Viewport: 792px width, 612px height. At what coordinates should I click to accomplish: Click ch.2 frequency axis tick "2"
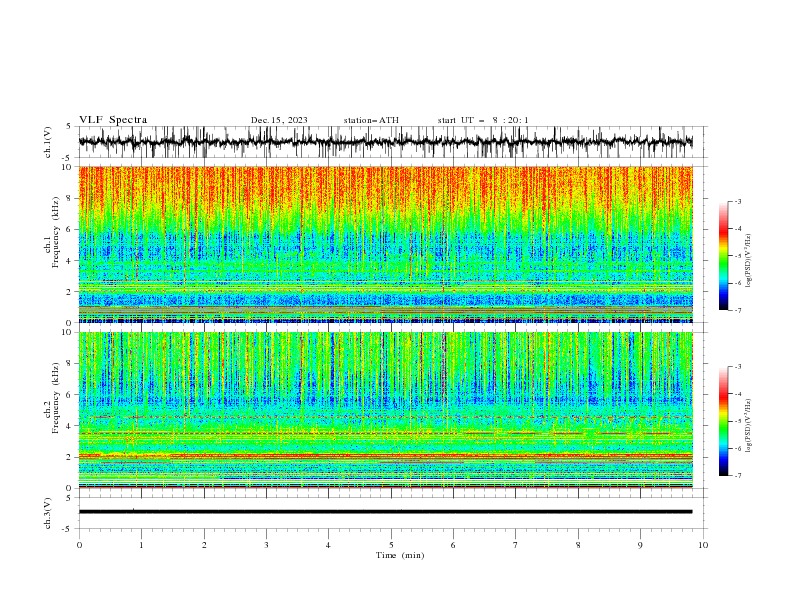coord(70,457)
